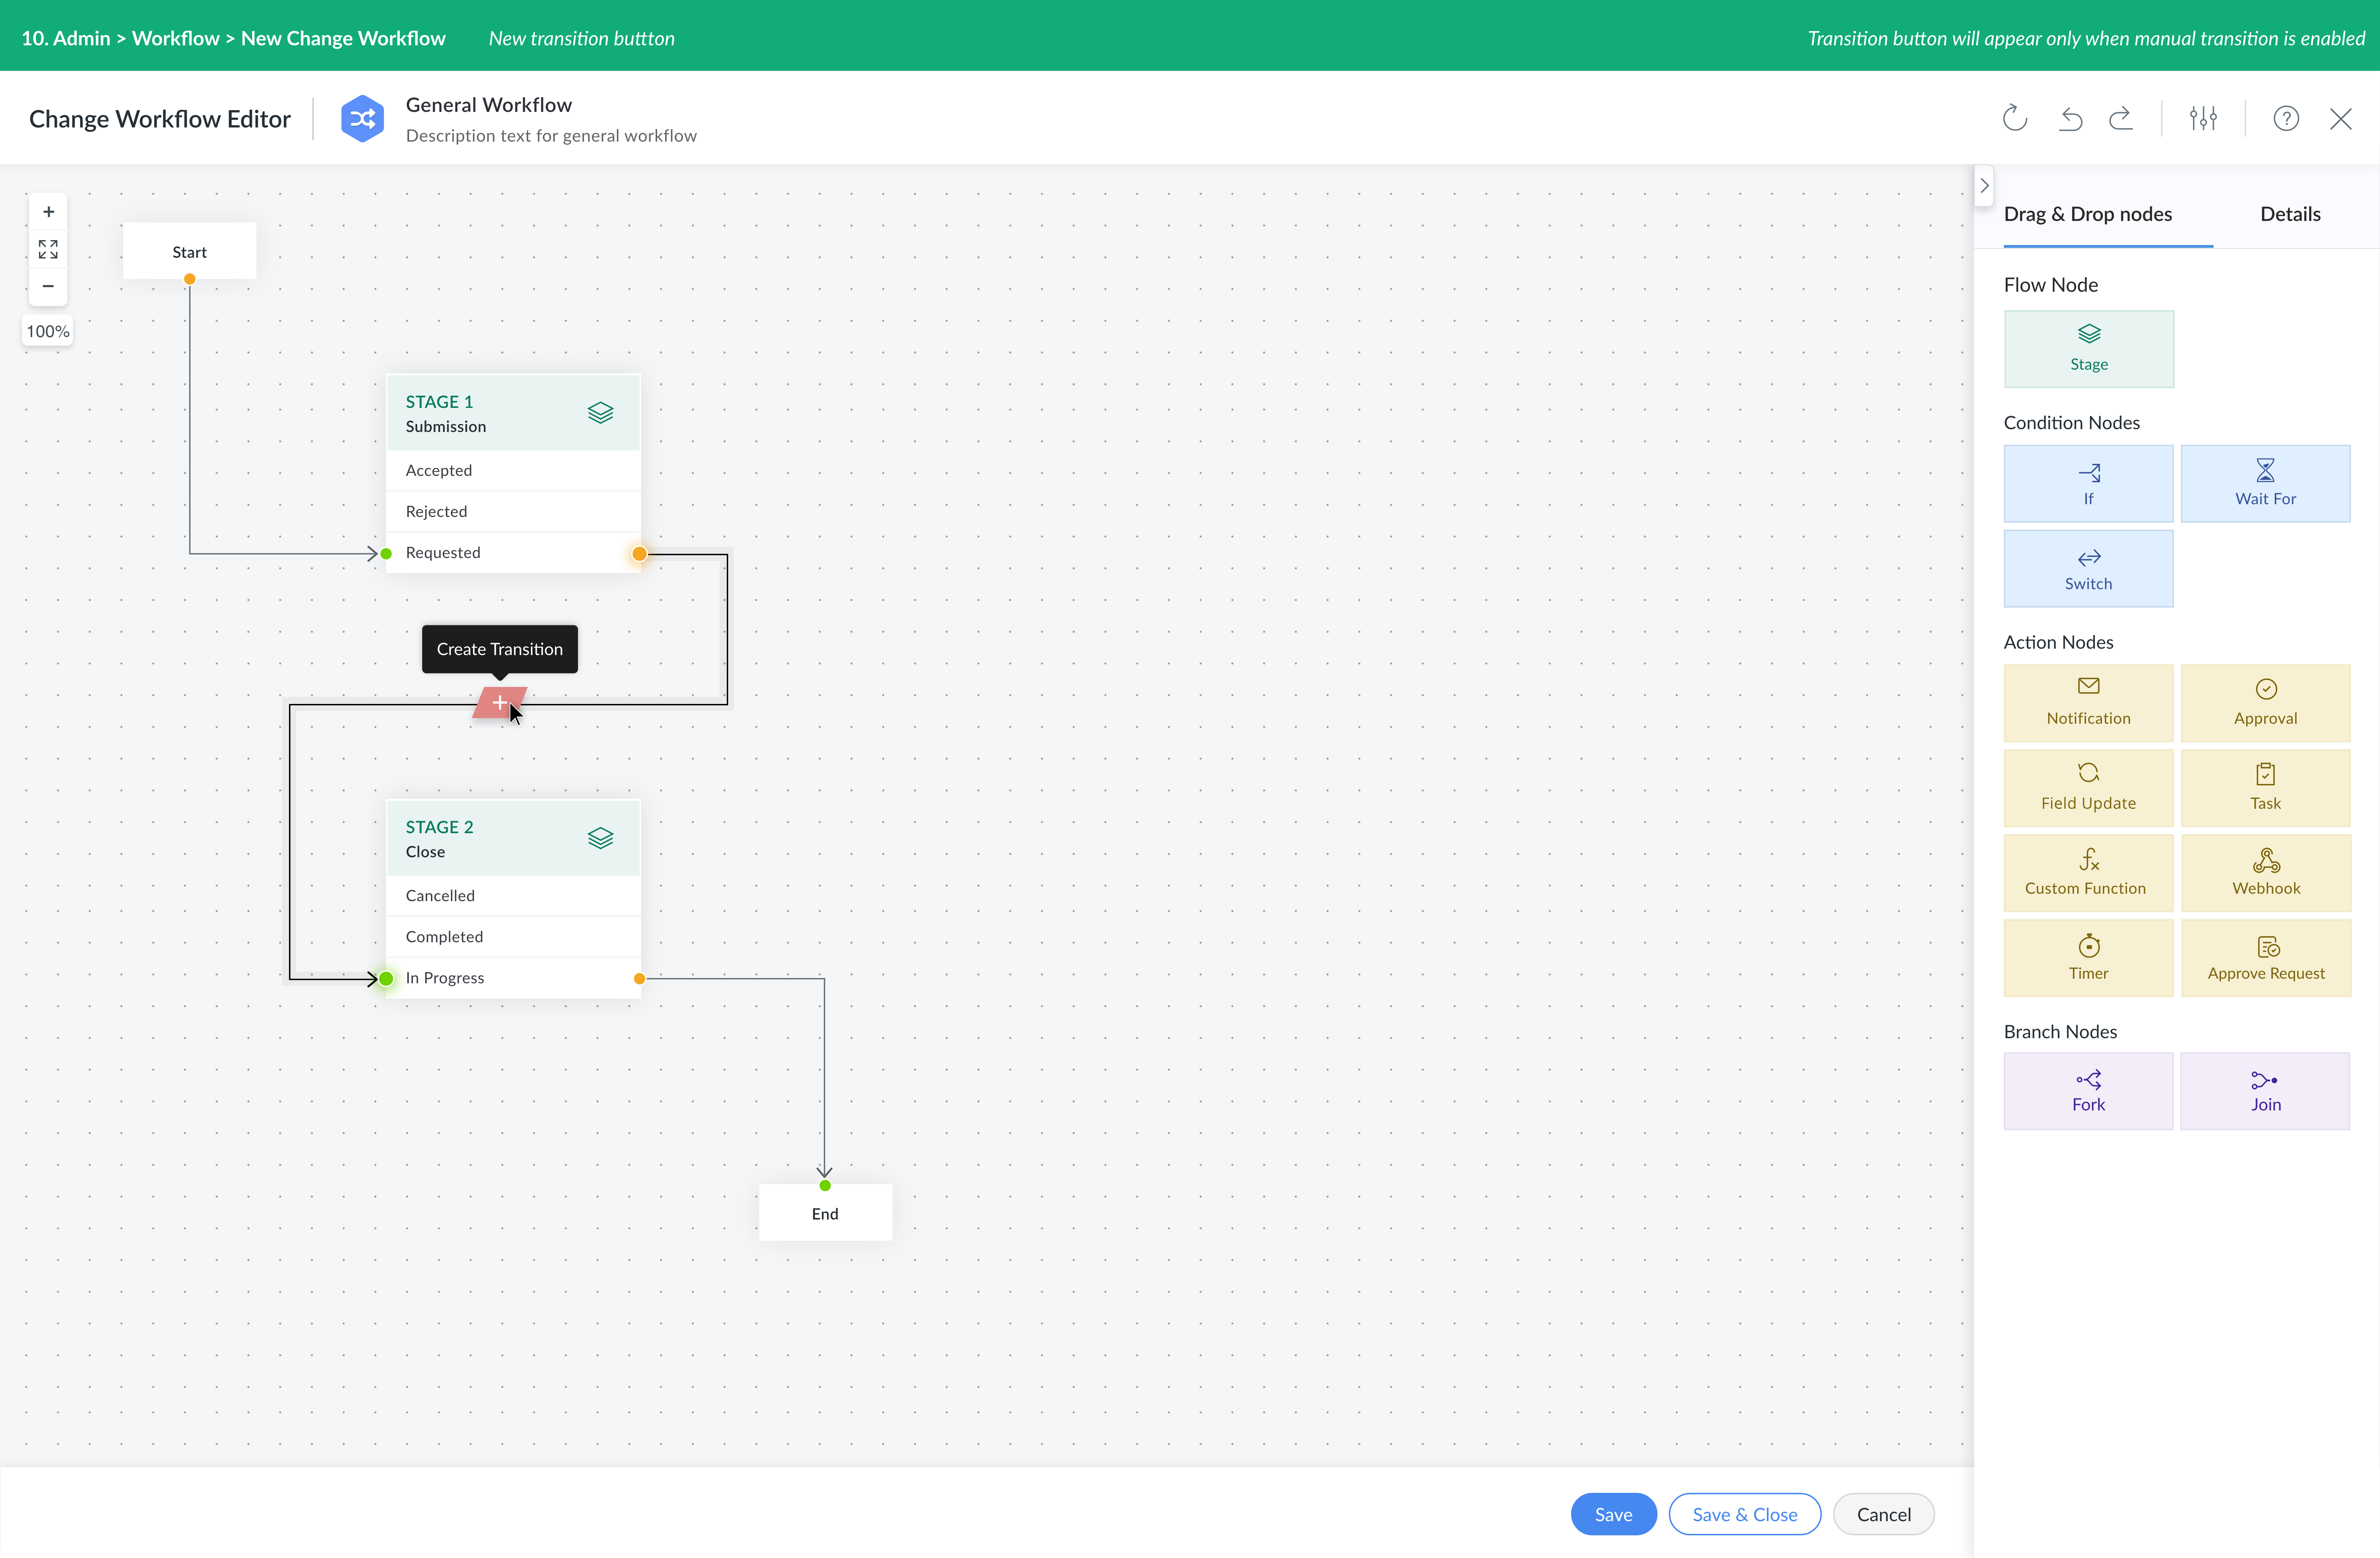Click the Start node
Viewport: 2380px width, 1558px height.
pos(189,251)
